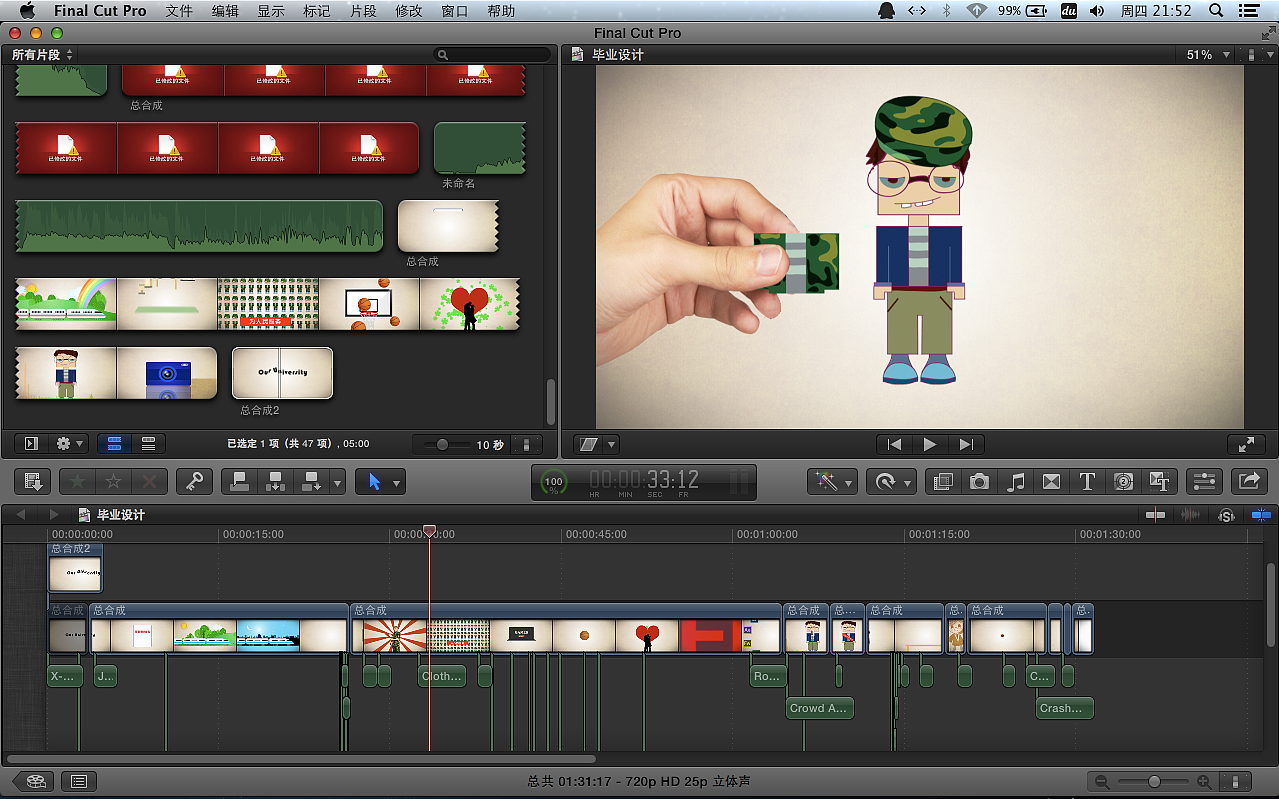The image size is (1279, 799).
Task: Toggle timeline snapping button
Action: click(1260, 515)
